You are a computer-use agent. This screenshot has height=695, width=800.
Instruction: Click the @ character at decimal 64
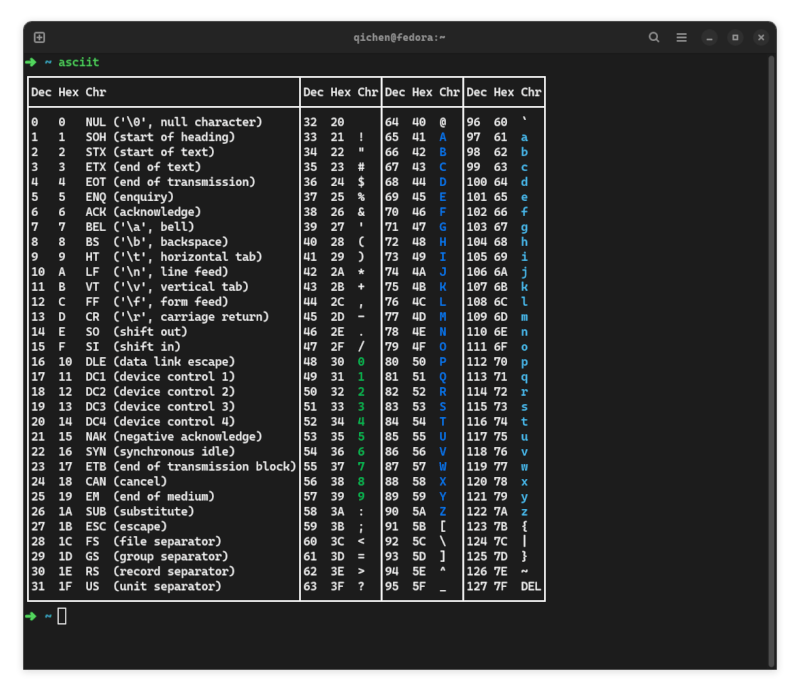(443, 122)
